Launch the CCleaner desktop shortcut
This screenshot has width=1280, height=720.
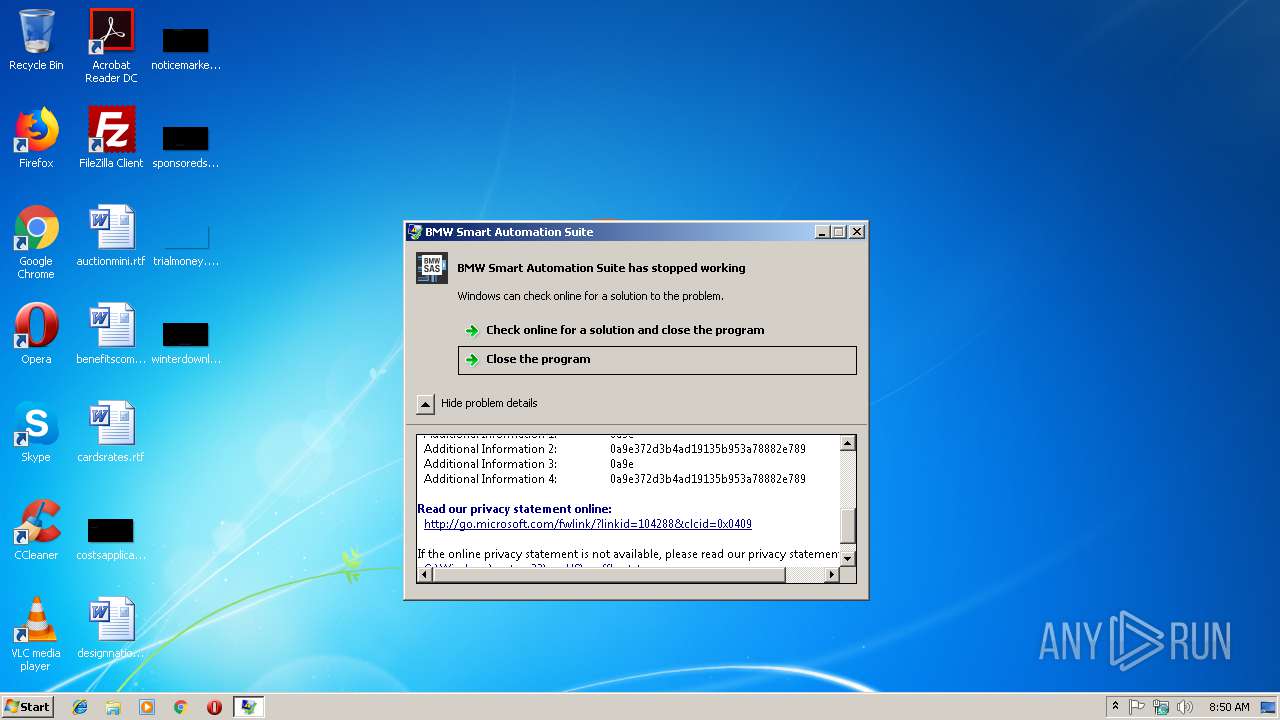(x=36, y=530)
